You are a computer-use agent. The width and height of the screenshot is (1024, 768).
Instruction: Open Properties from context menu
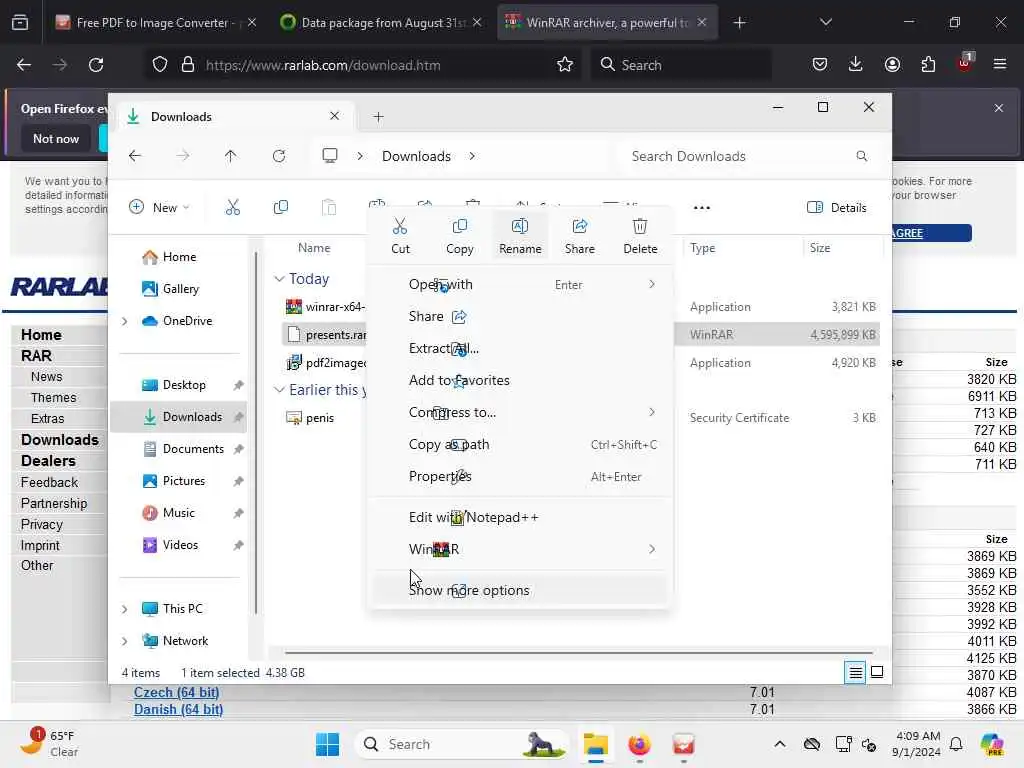click(x=520, y=476)
